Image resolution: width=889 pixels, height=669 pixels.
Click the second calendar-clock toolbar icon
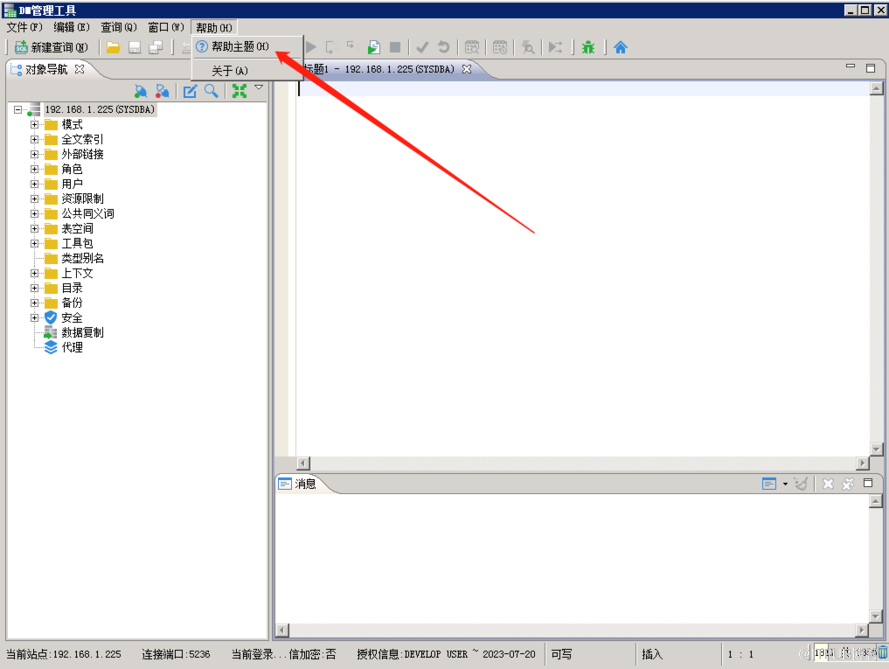point(500,48)
